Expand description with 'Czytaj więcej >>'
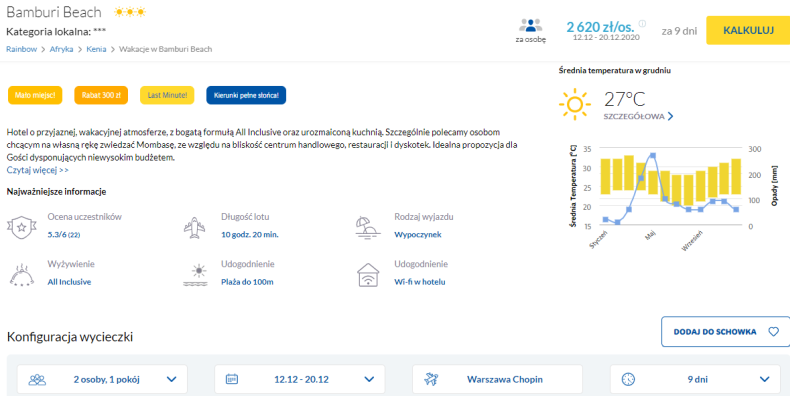 pos(38,170)
